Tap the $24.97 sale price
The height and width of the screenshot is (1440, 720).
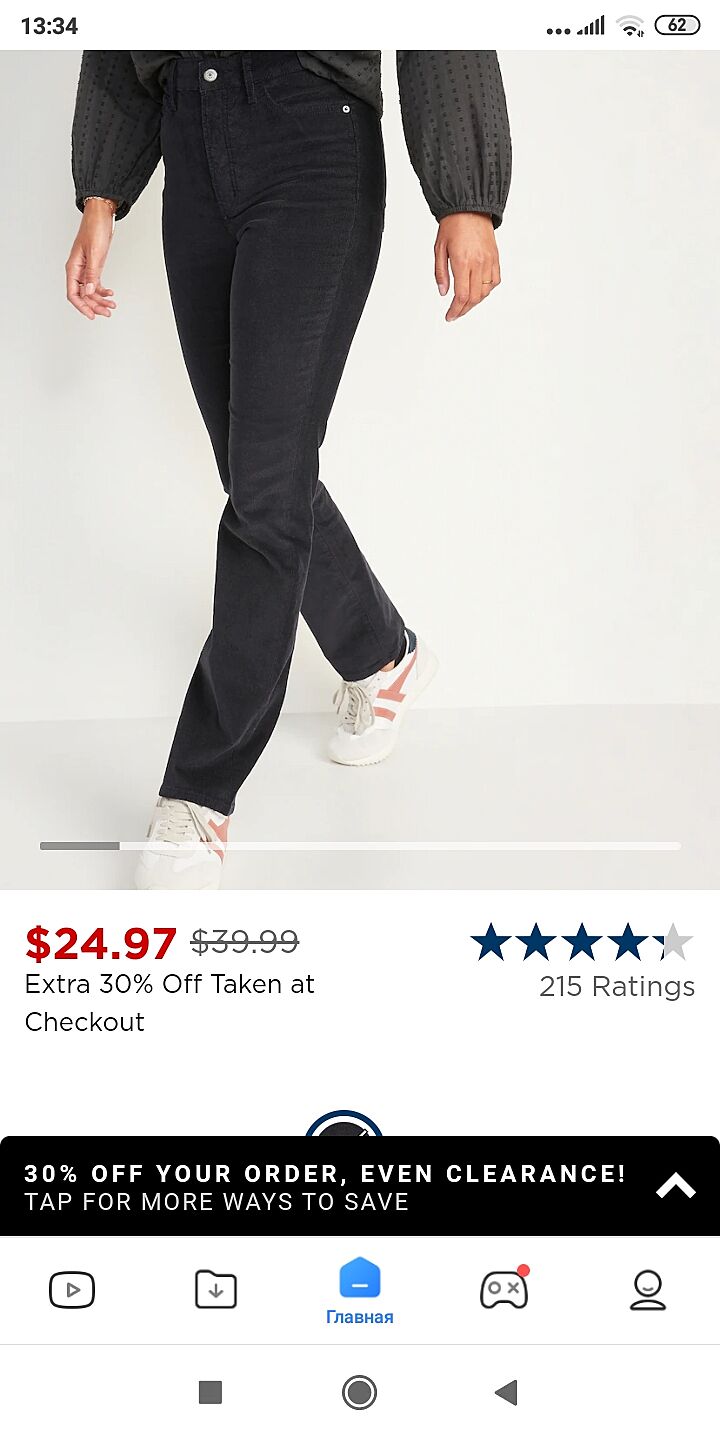(x=101, y=943)
